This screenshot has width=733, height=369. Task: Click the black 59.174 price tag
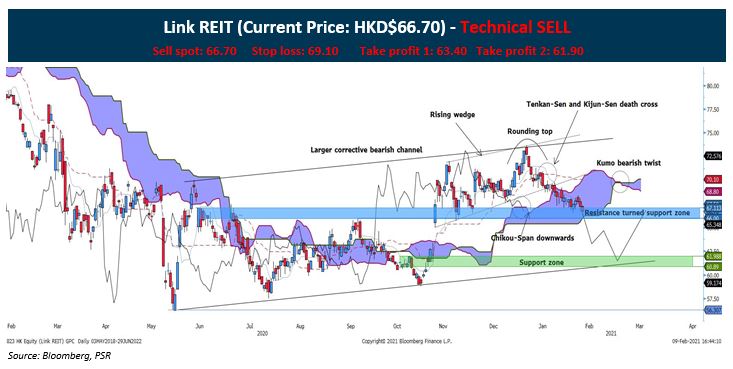tap(712, 283)
